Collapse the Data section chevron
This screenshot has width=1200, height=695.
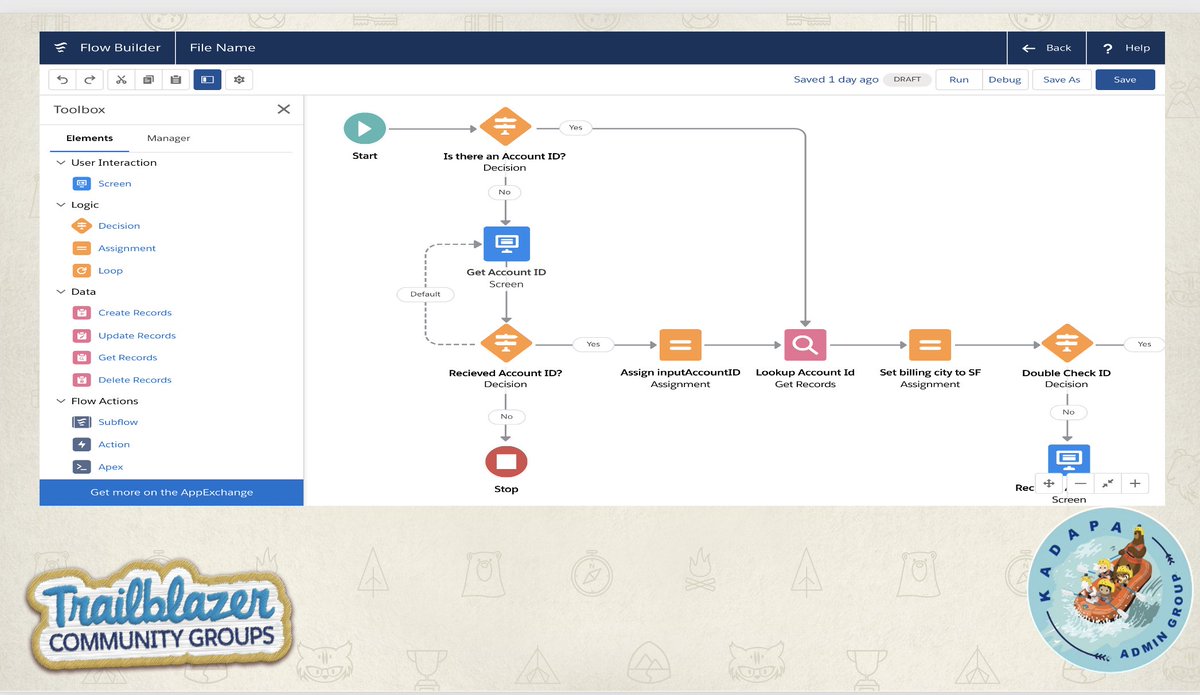(x=61, y=291)
